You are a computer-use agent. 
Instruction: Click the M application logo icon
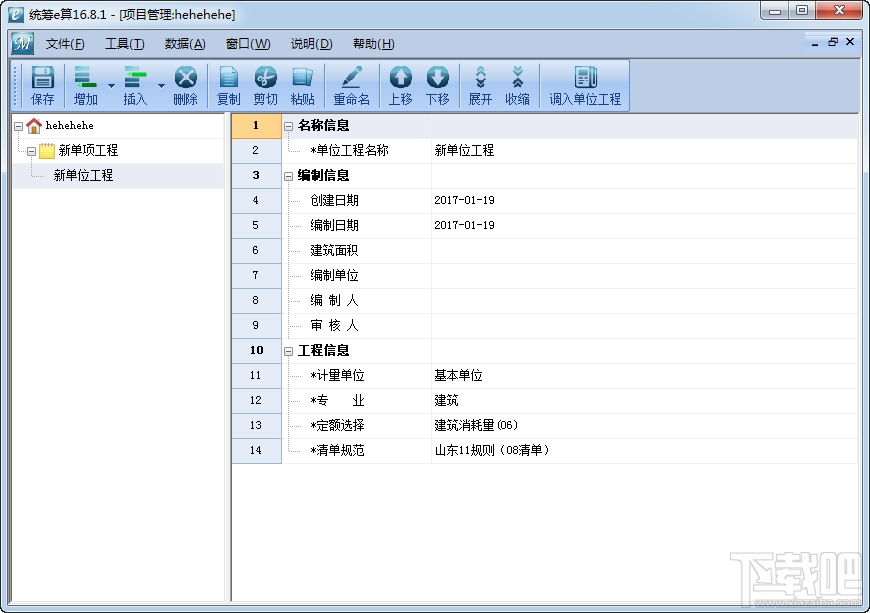(23, 44)
